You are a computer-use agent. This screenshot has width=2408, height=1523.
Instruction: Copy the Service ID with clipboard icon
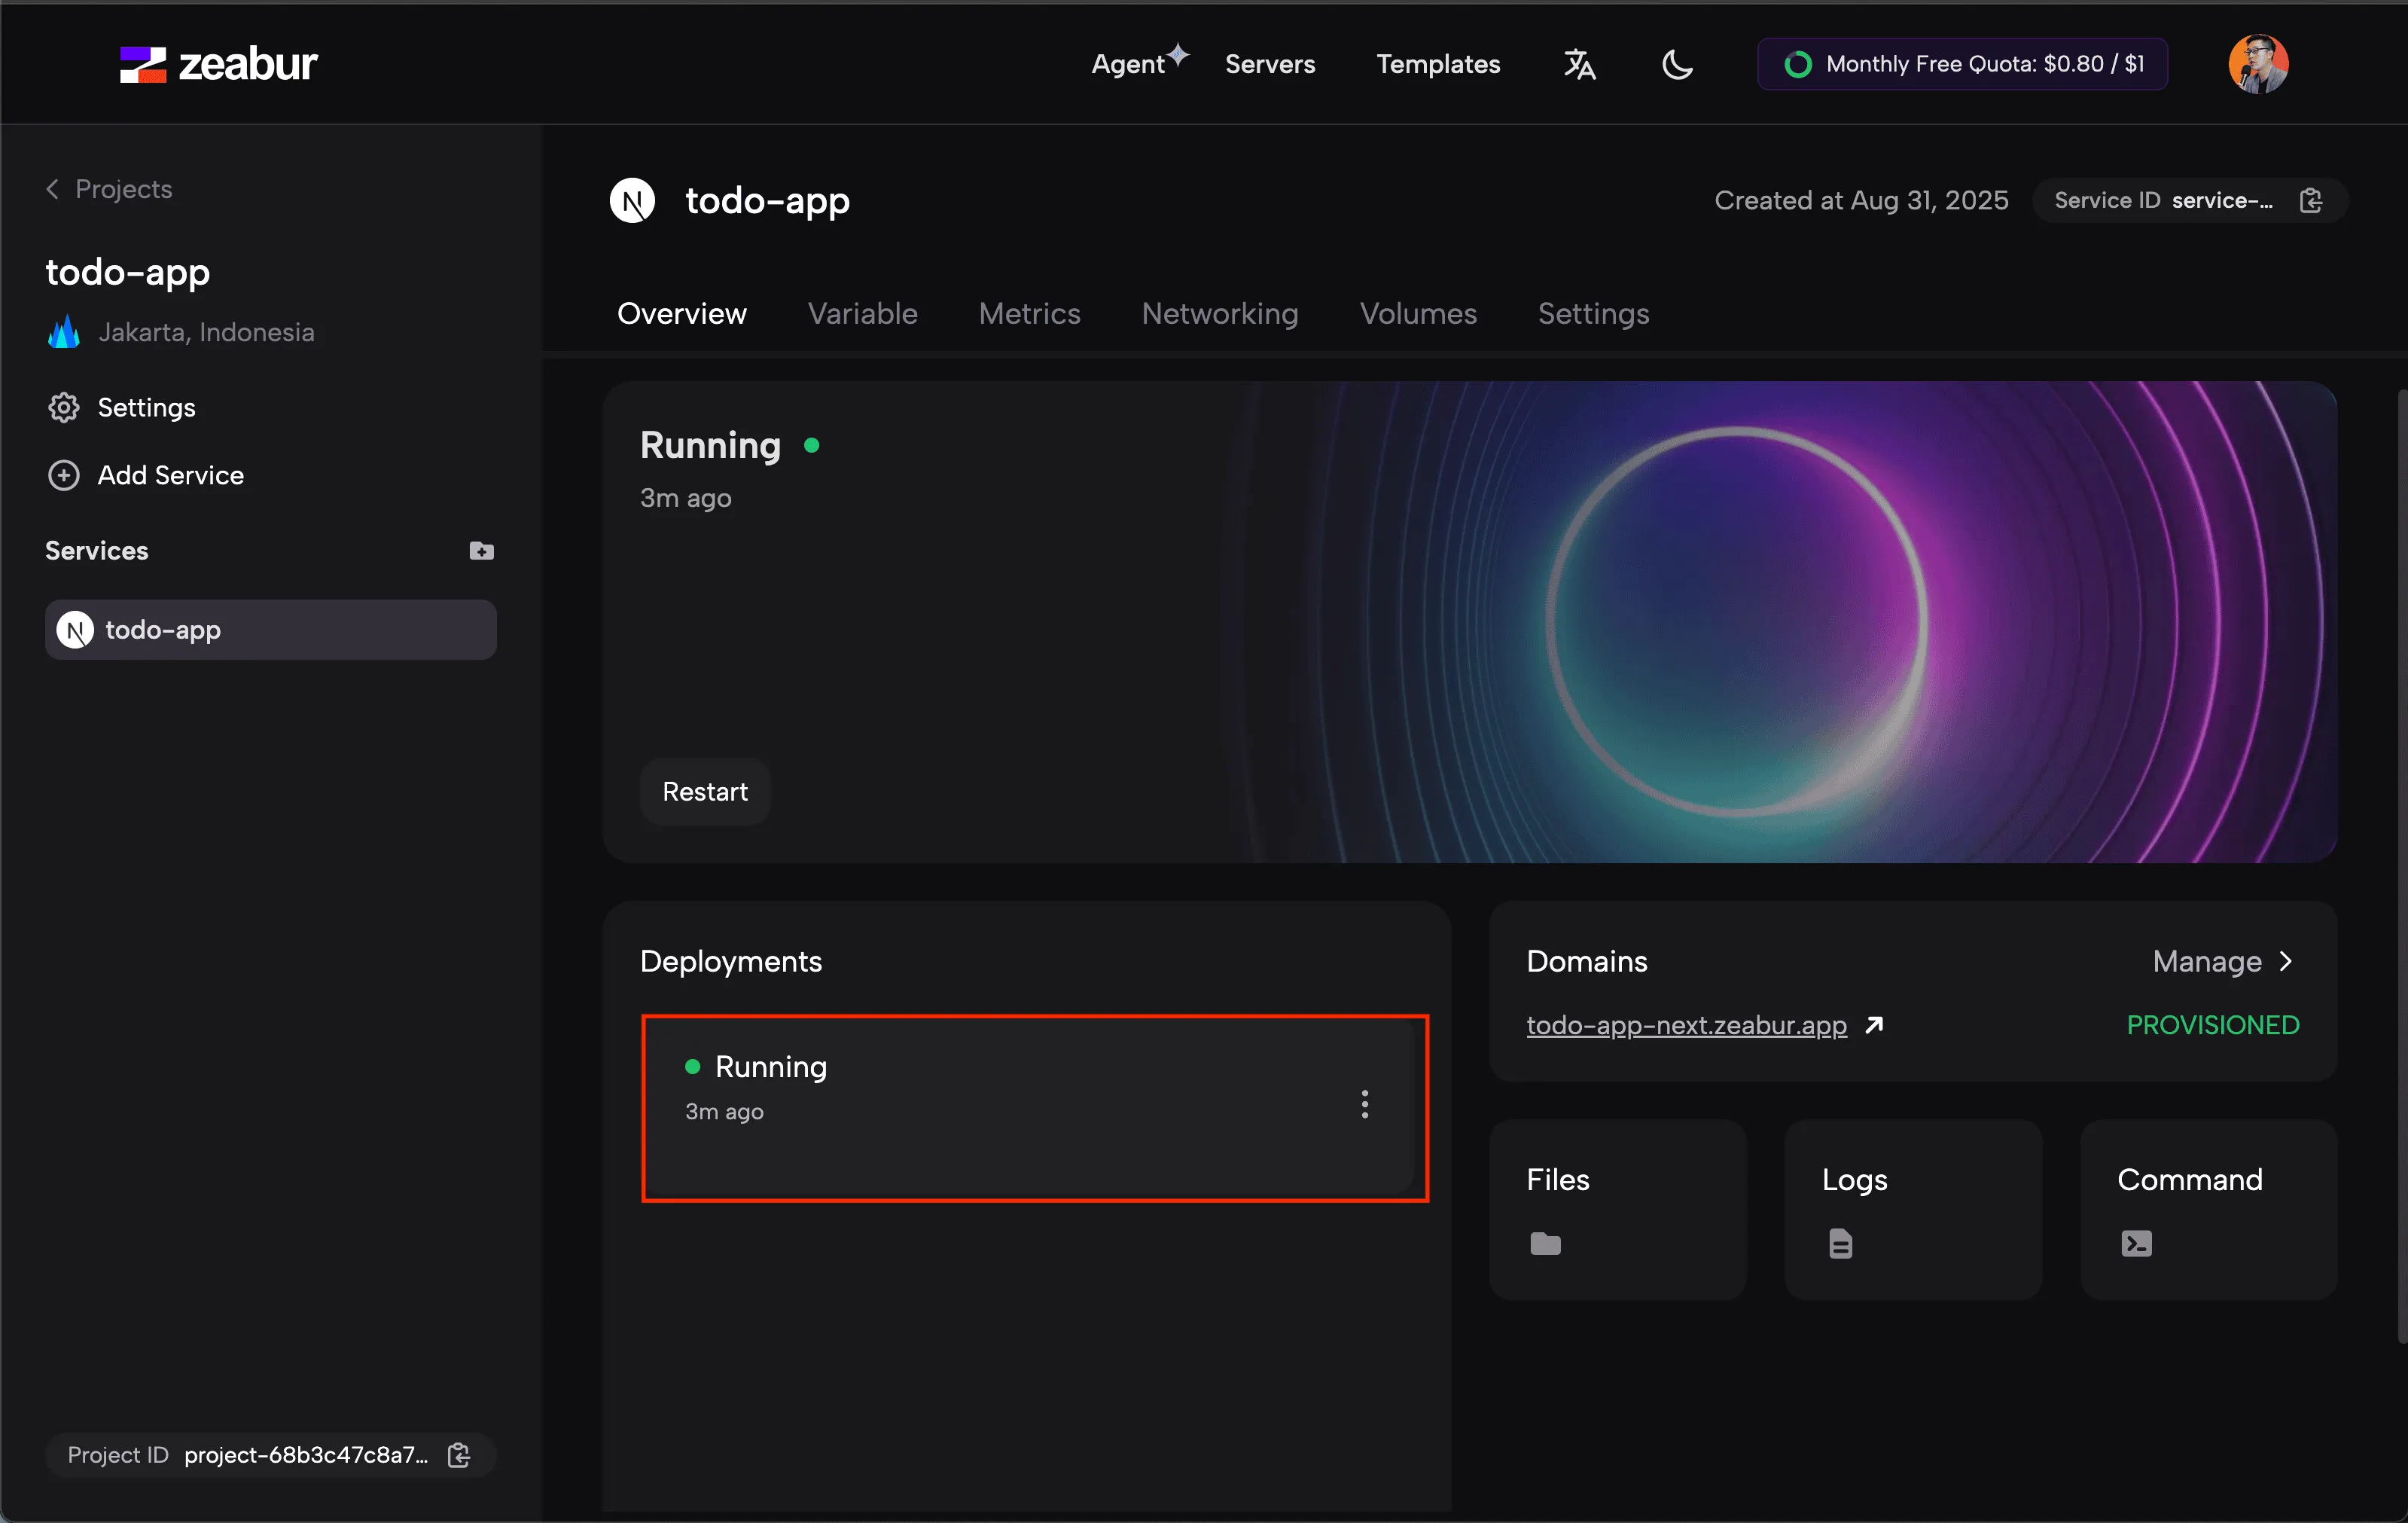(2311, 200)
